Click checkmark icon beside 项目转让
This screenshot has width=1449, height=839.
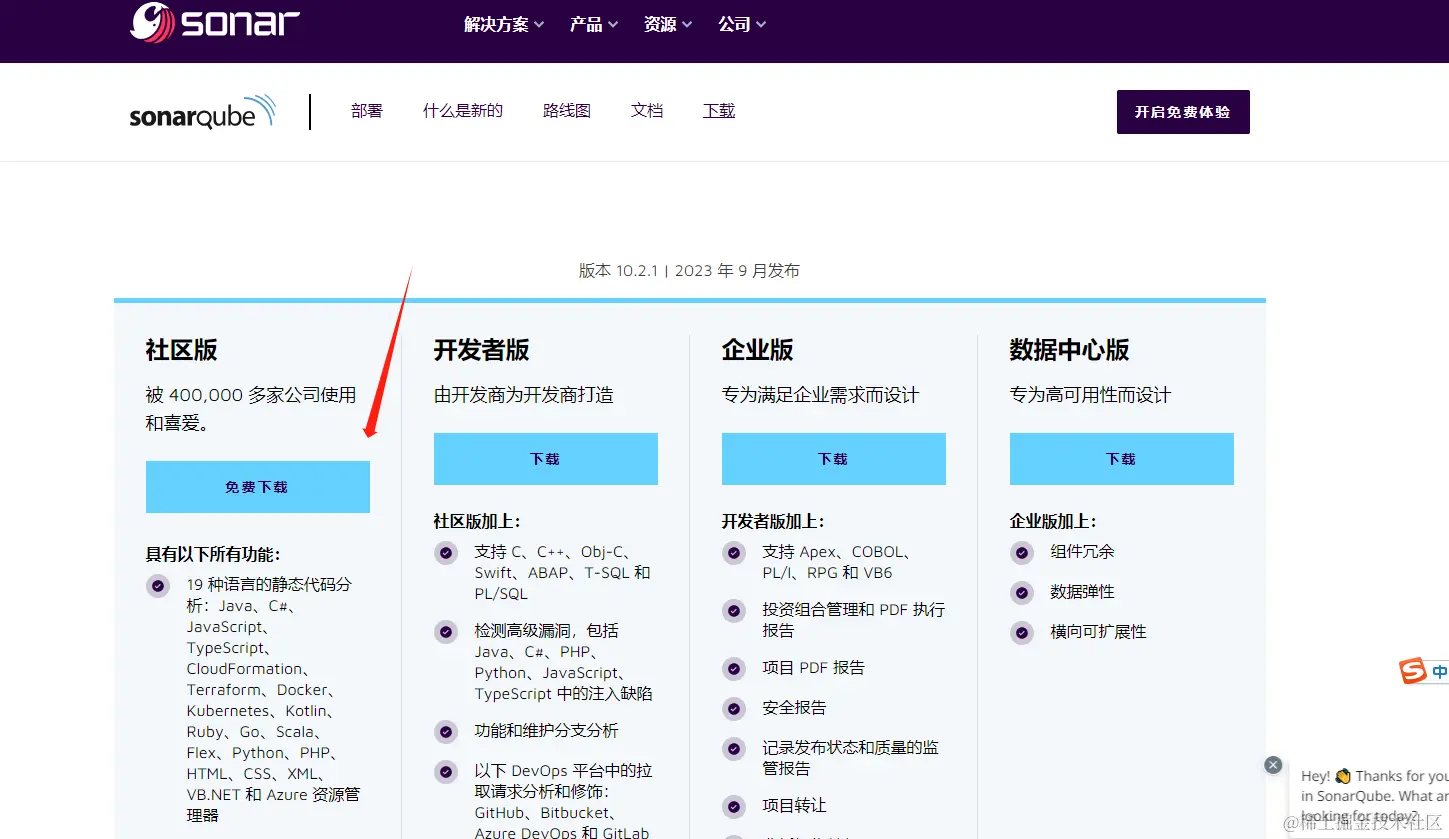734,806
